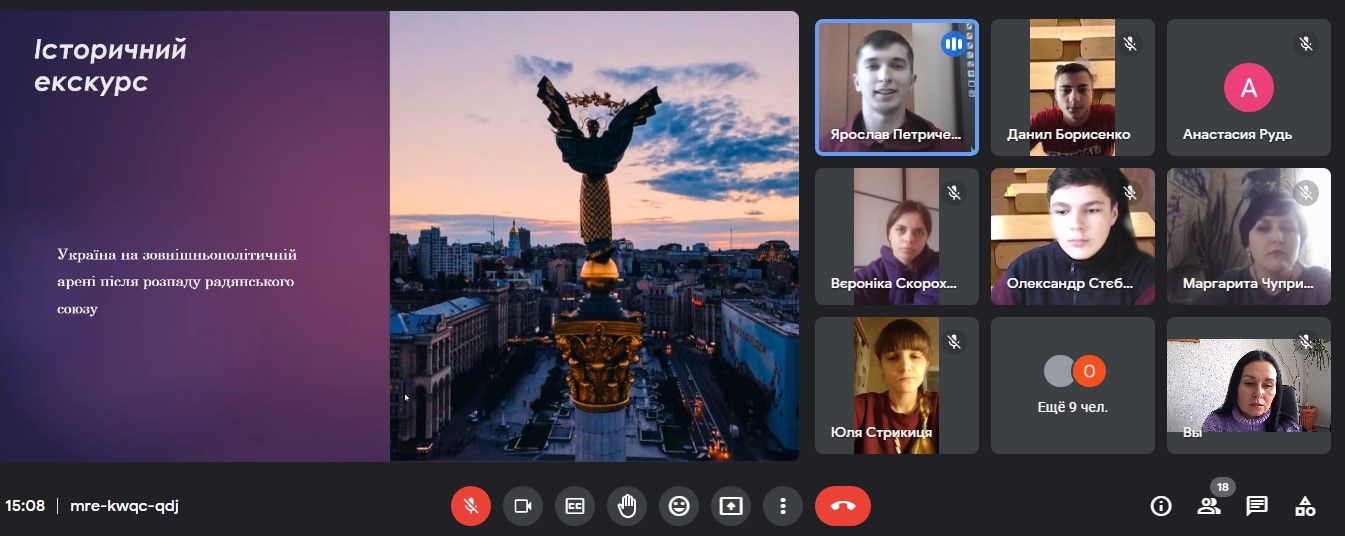Click the presented slide Історичний екскурс
This screenshot has width=1345, height=536.
398,236
